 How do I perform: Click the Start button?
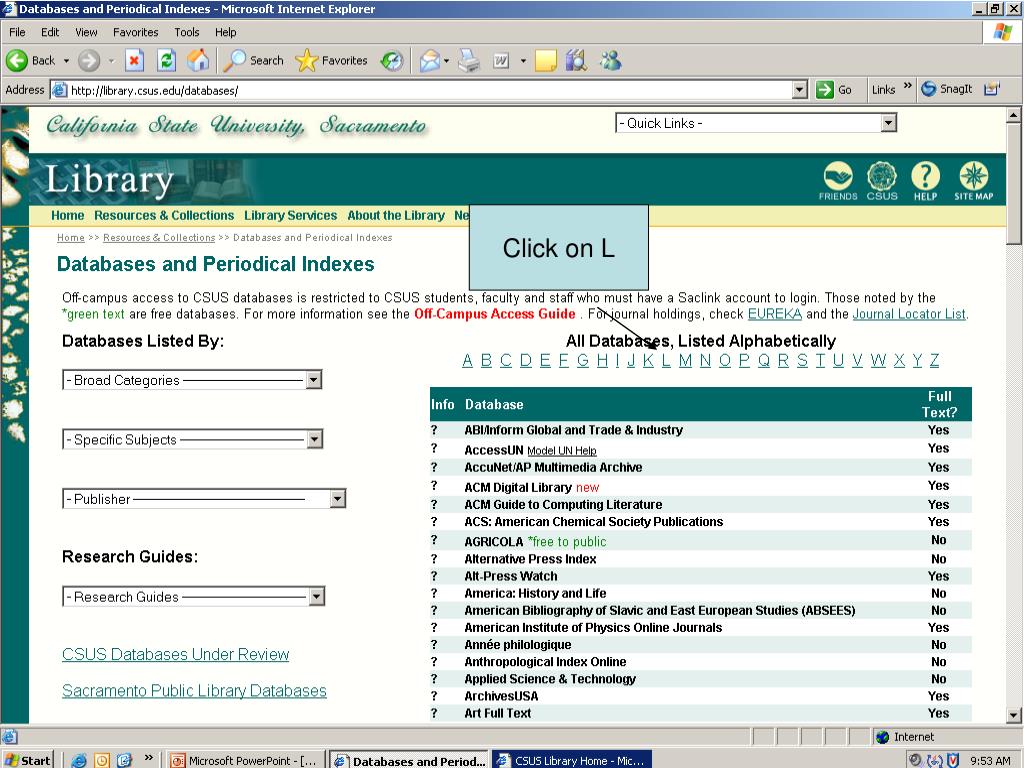27,760
